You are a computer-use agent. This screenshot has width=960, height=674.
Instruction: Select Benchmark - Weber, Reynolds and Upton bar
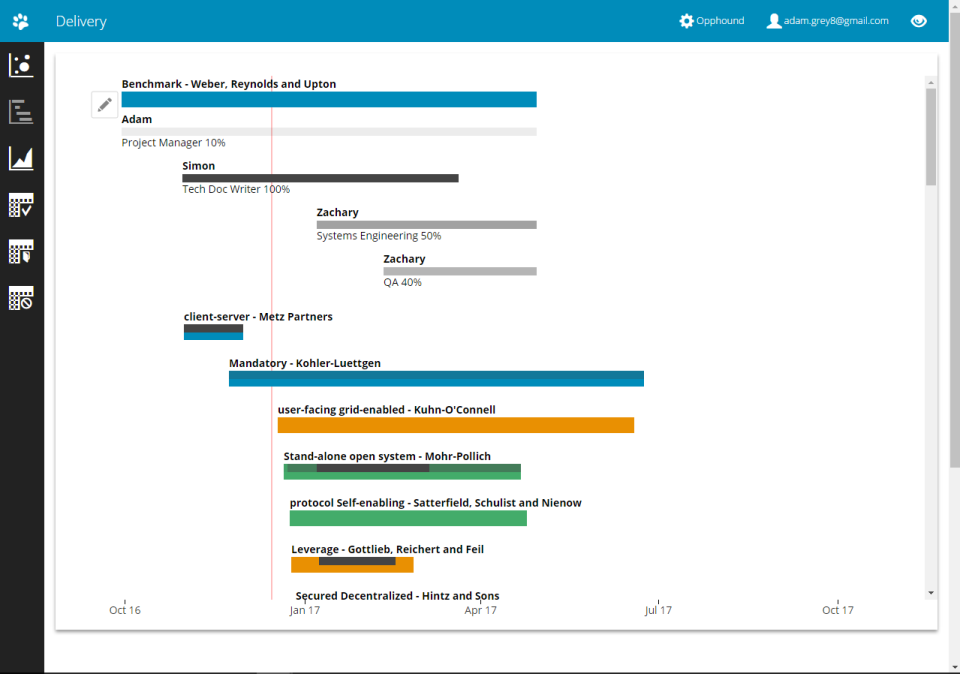pos(329,99)
